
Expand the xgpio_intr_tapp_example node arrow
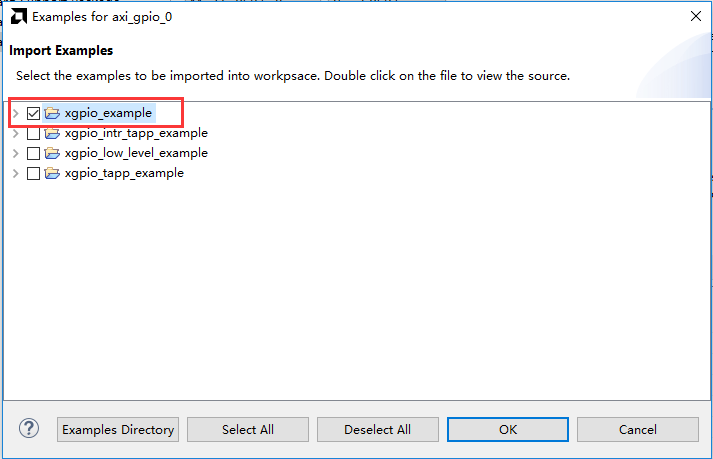point(15,133)
